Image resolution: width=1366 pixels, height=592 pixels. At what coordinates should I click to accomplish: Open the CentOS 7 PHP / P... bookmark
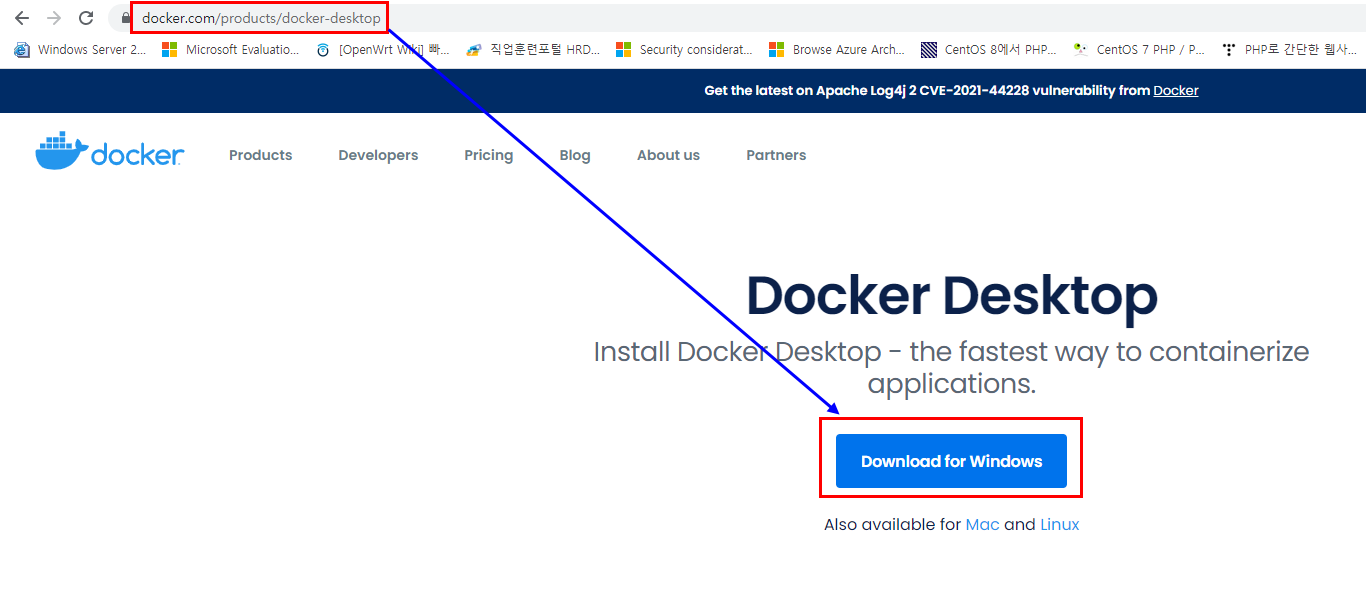tap(1139, 49)
